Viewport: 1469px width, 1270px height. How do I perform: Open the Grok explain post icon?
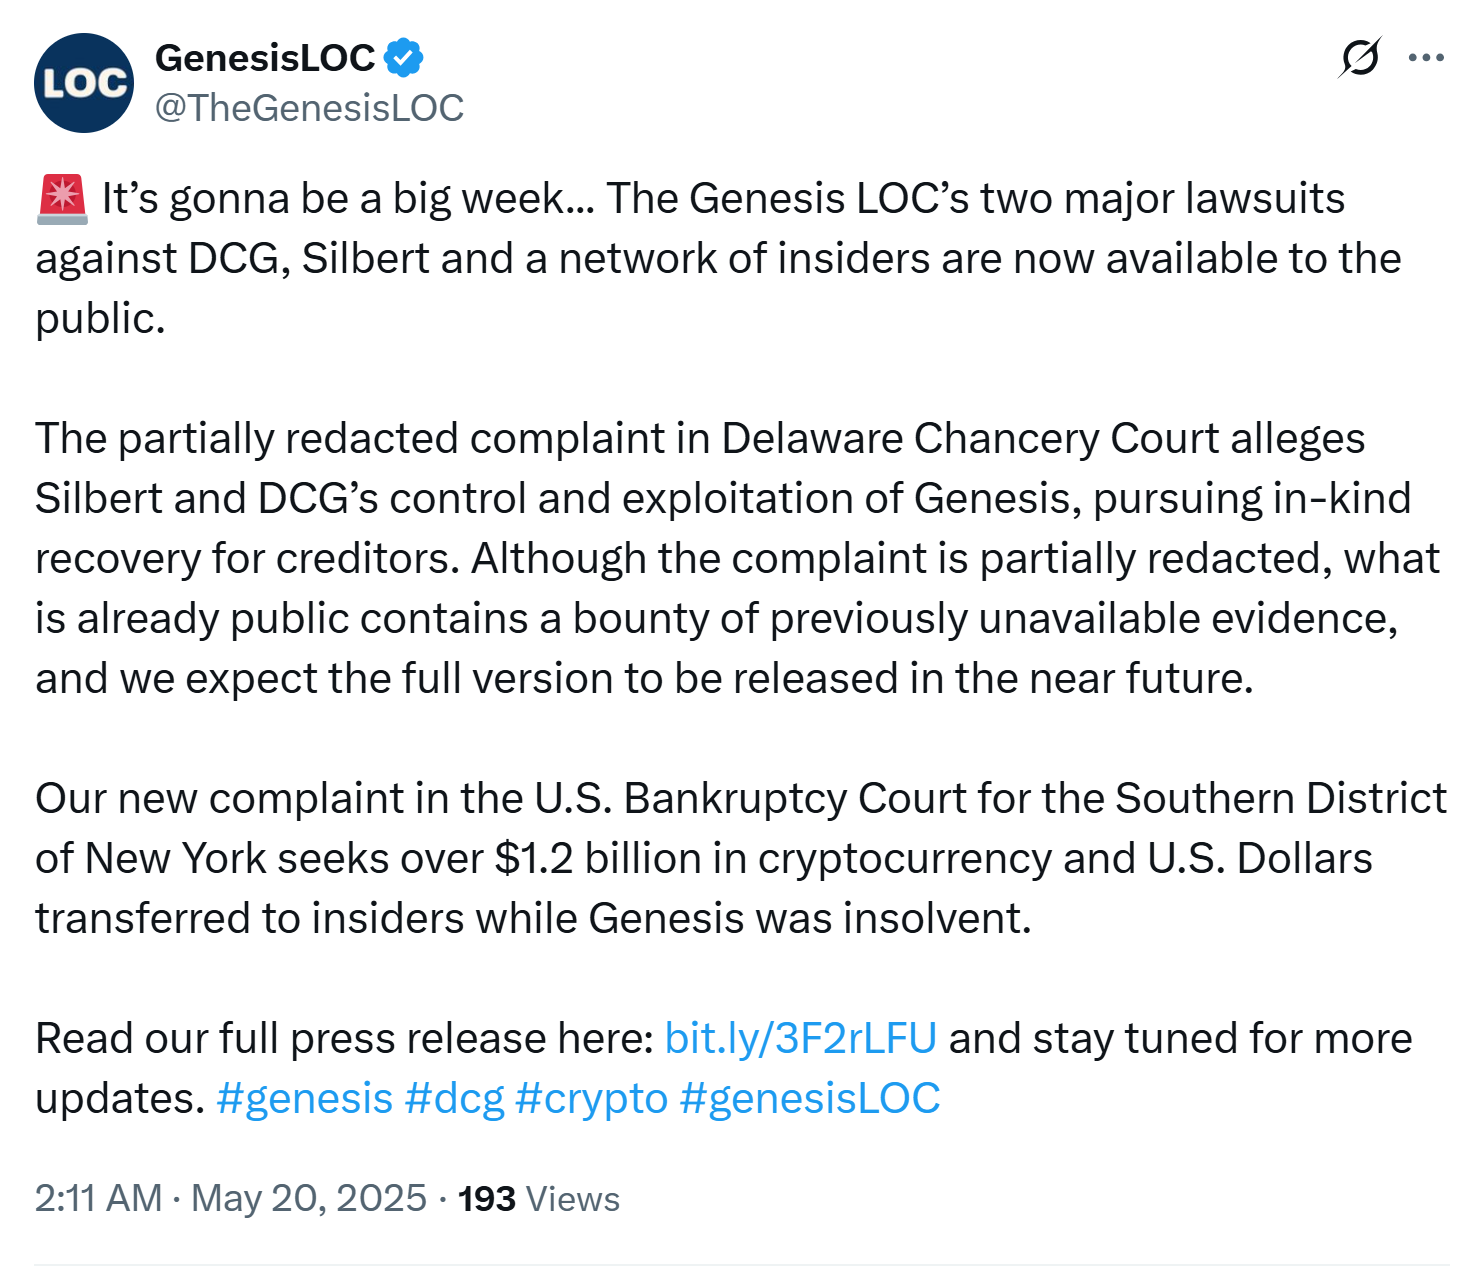click(x=1359, y=58)
